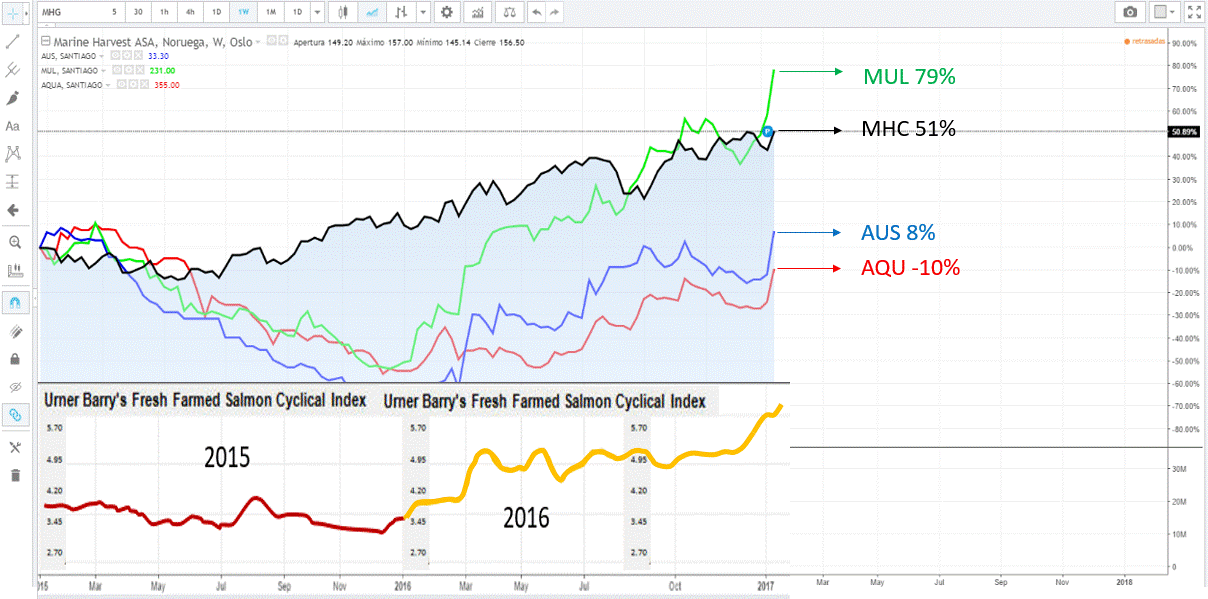The height and width of the screenshot is (599, 1208).
Task: Select the Aa text annotation tool
Action: click(13, 126)
